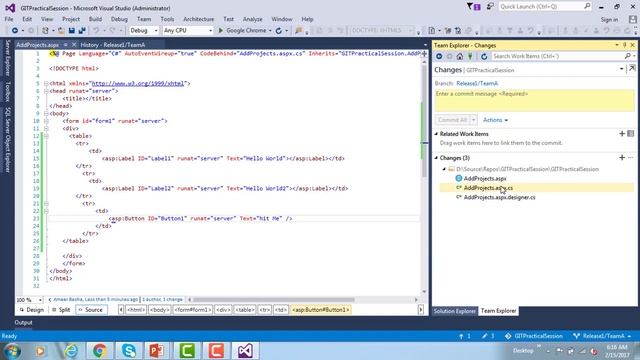Collapse the html tag outlining on line 5

pyautogui.click(x=46, y=83)
